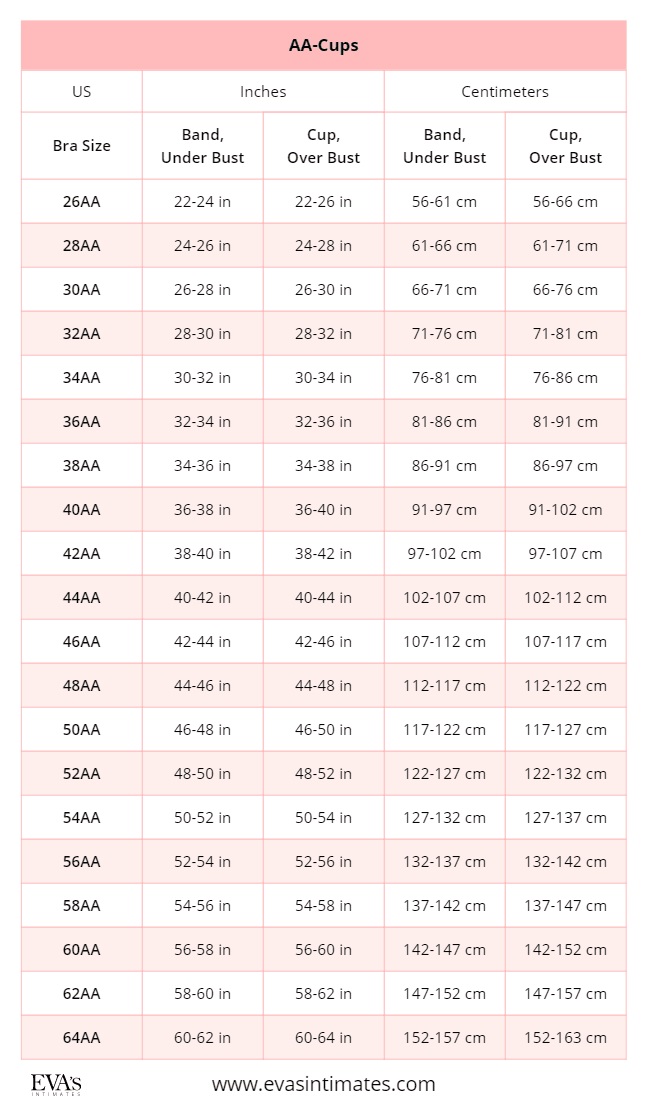Select the Inches column group header
Screen dimensions: 647x1116
(263, 91)
